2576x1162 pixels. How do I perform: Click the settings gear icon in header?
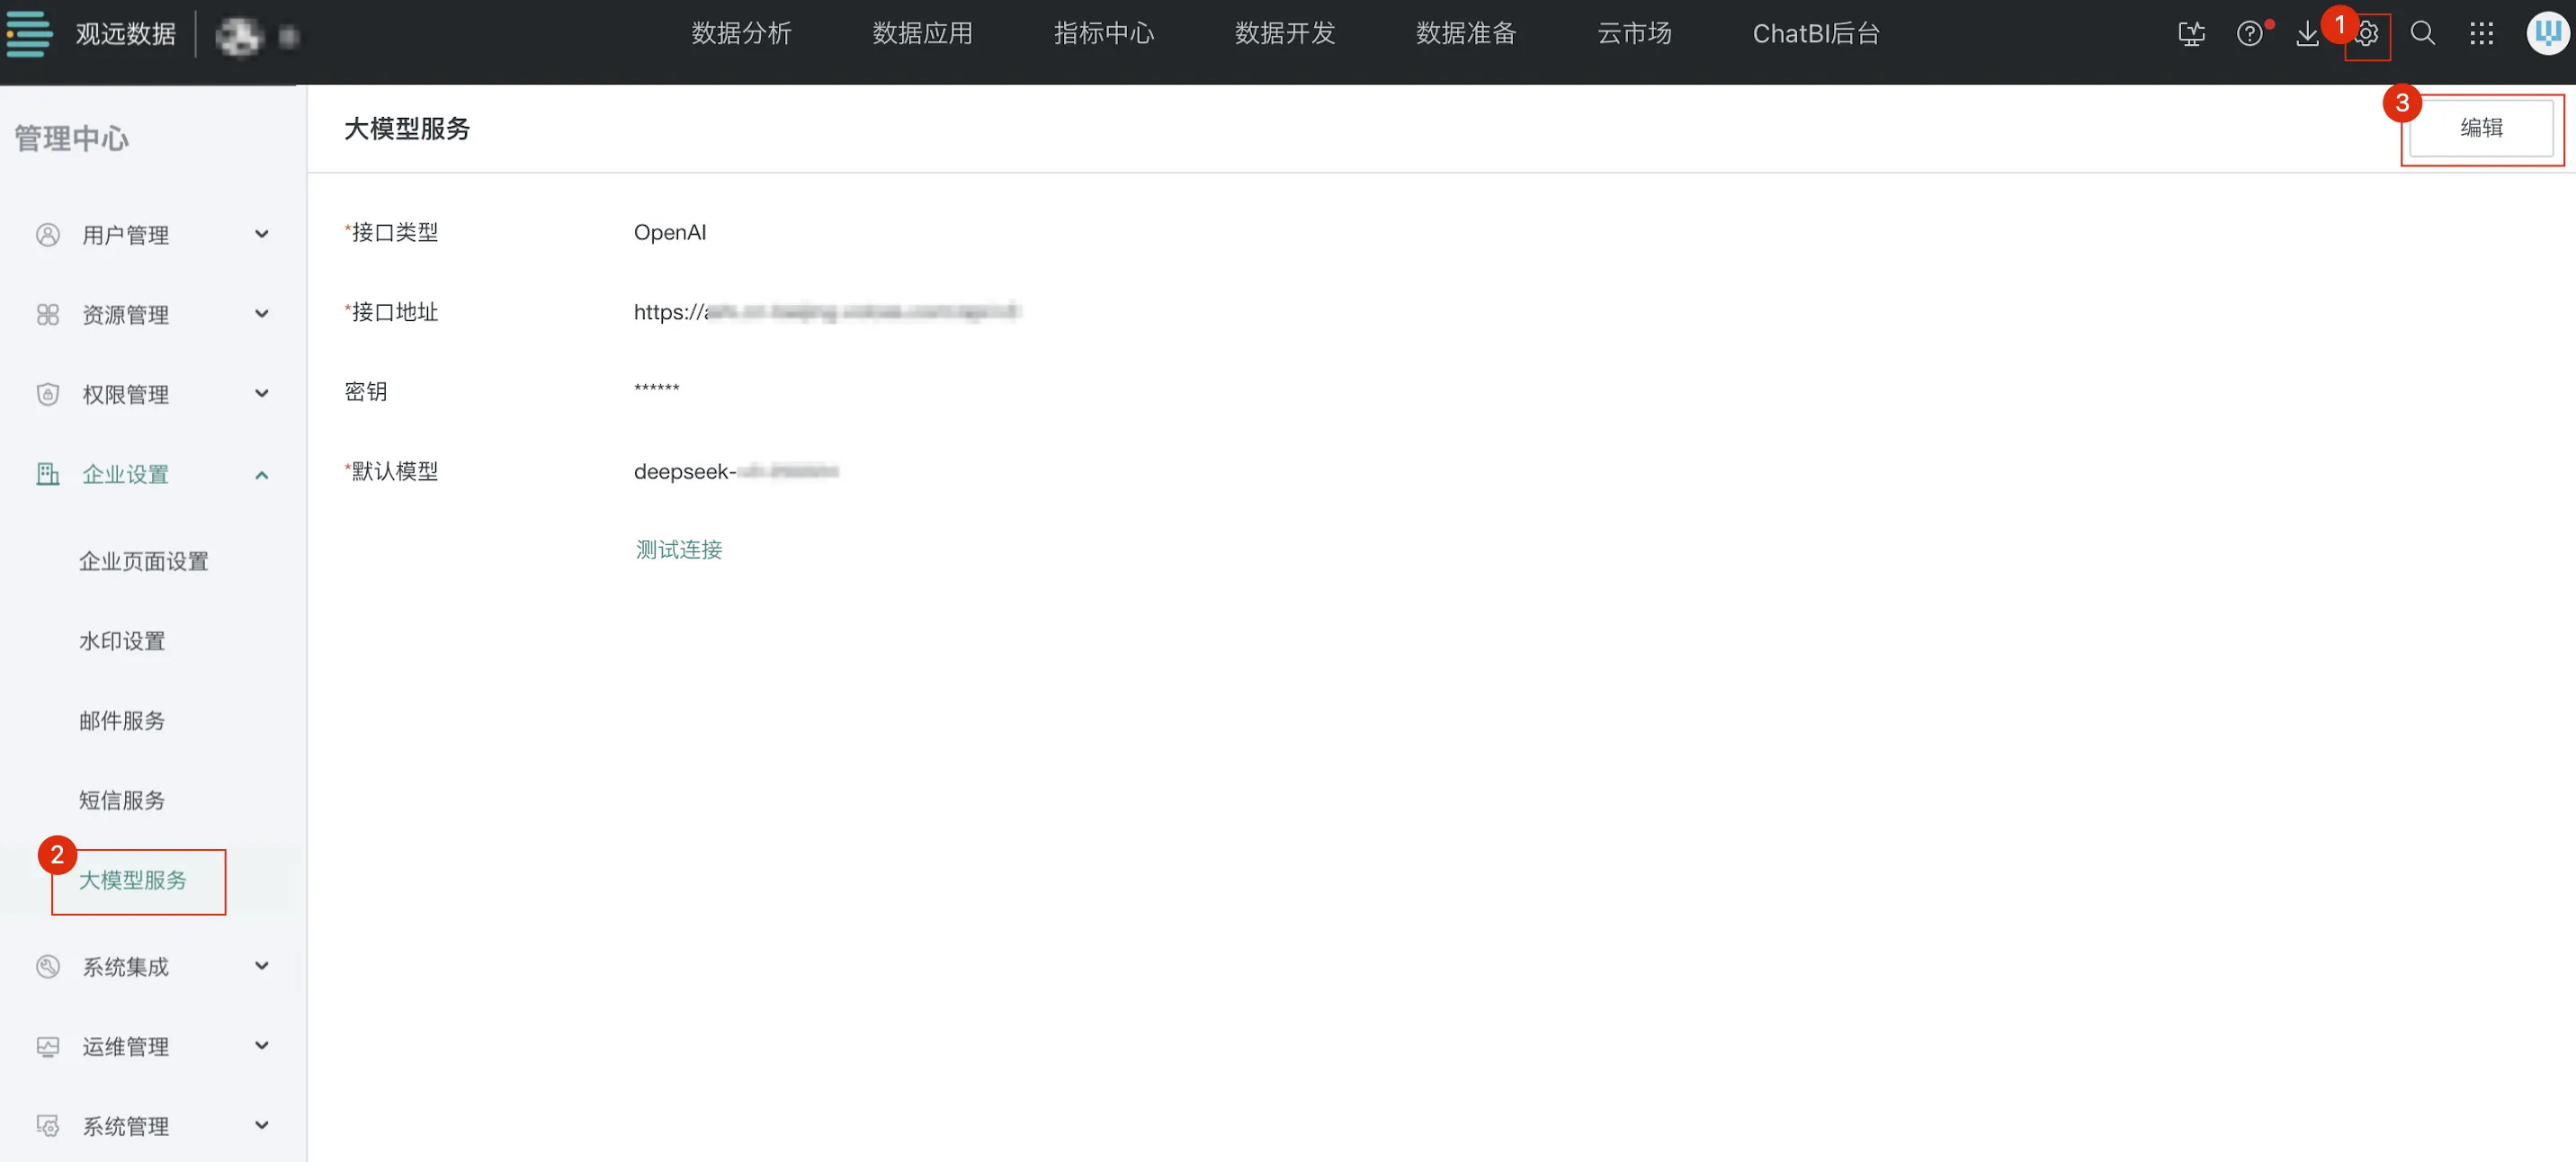[2367, 35]
